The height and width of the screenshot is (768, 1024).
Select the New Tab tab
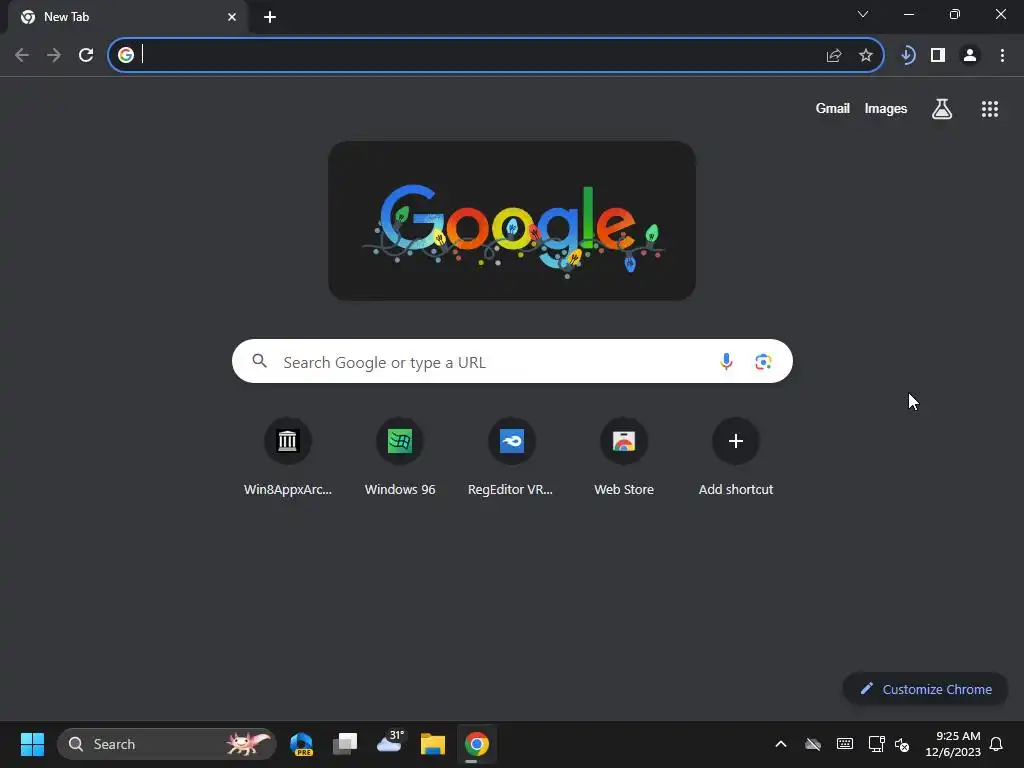click(x=128, y=17)
